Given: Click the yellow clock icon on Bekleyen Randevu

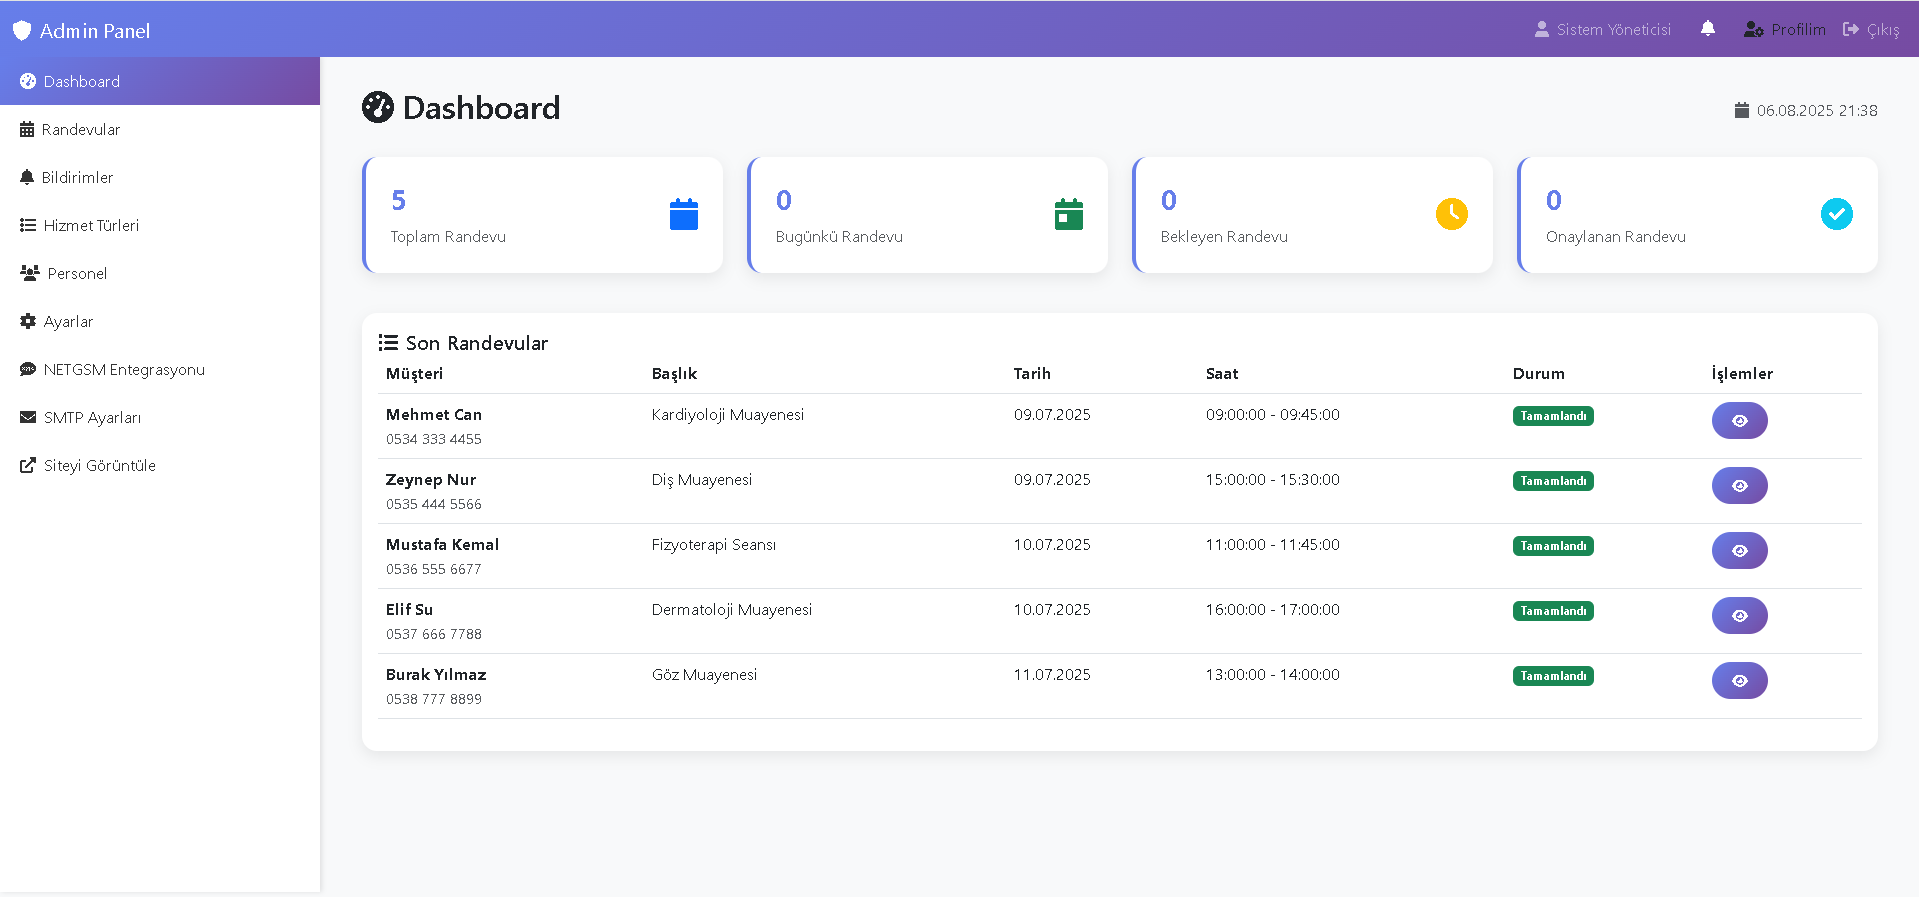Looking at the screenshot, I should coord(1451,214).
